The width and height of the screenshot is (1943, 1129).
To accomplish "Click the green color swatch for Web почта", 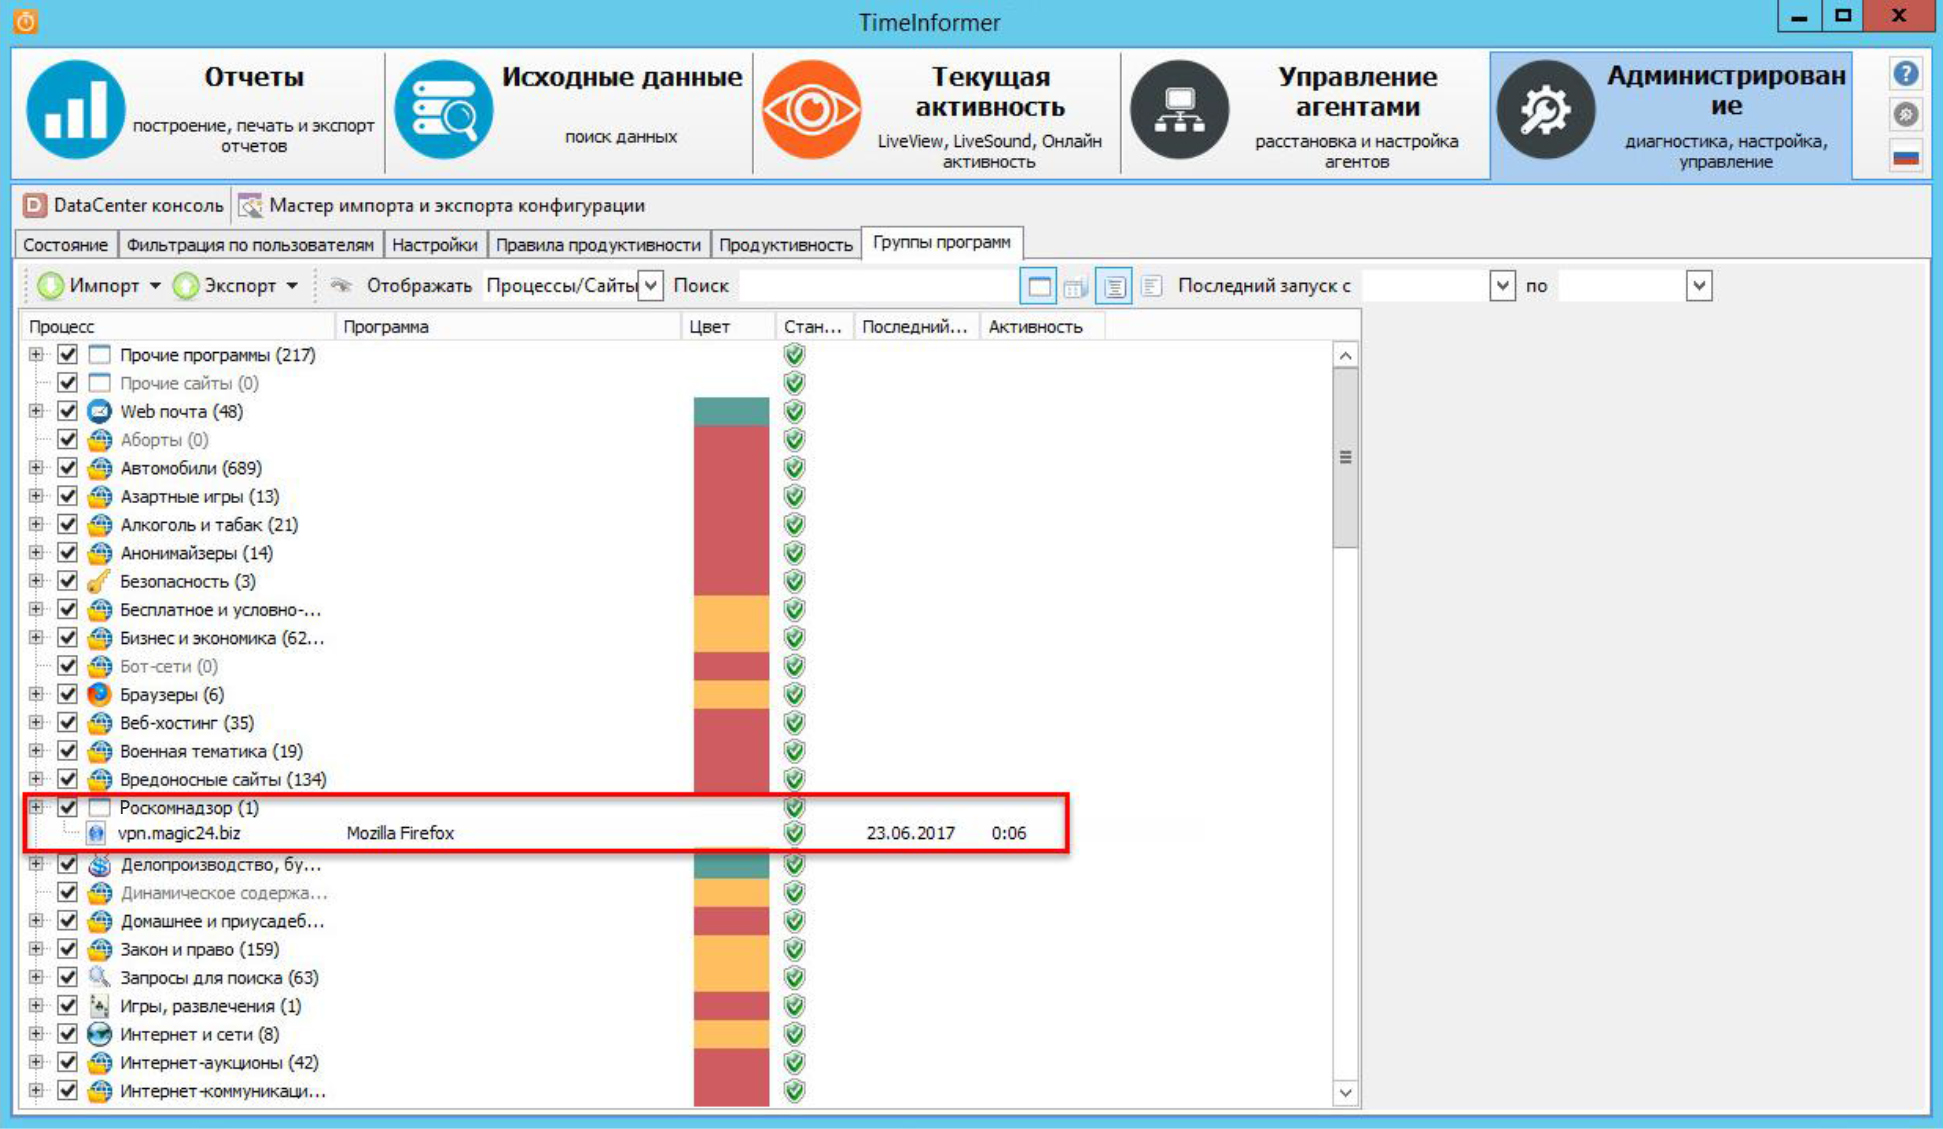I will (731, 411).
